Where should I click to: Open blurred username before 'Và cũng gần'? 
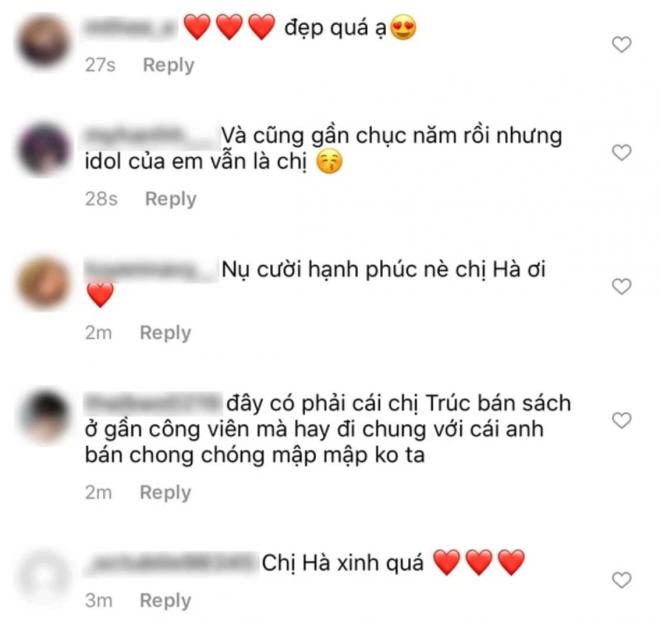[x=151, y=136]
